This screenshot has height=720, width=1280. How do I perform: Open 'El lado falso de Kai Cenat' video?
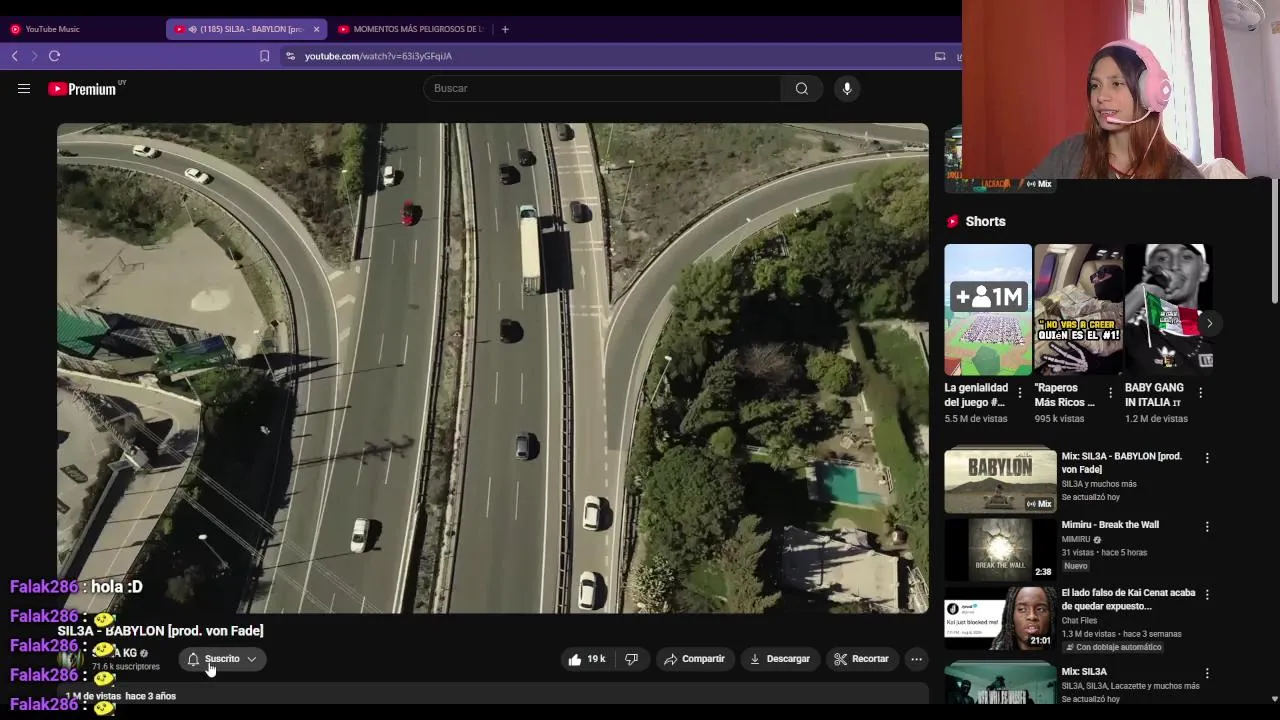1128,599
